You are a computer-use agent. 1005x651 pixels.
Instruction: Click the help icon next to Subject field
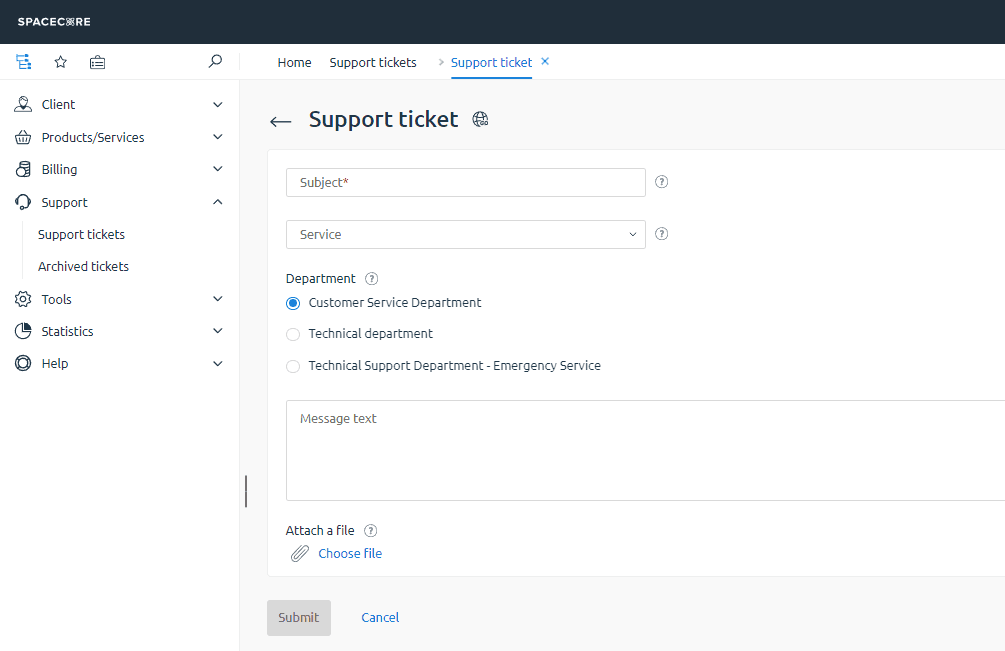[661, 182]
